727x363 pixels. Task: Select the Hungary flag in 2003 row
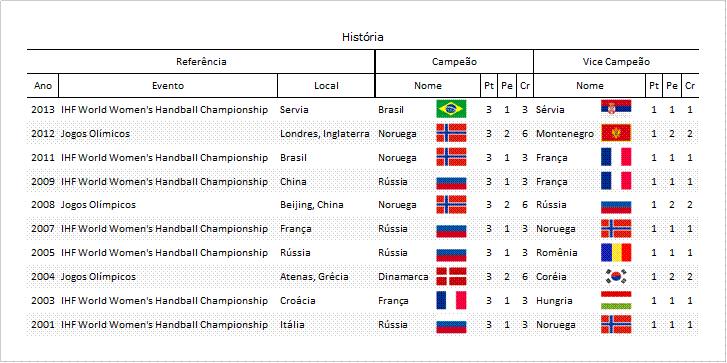616,300
